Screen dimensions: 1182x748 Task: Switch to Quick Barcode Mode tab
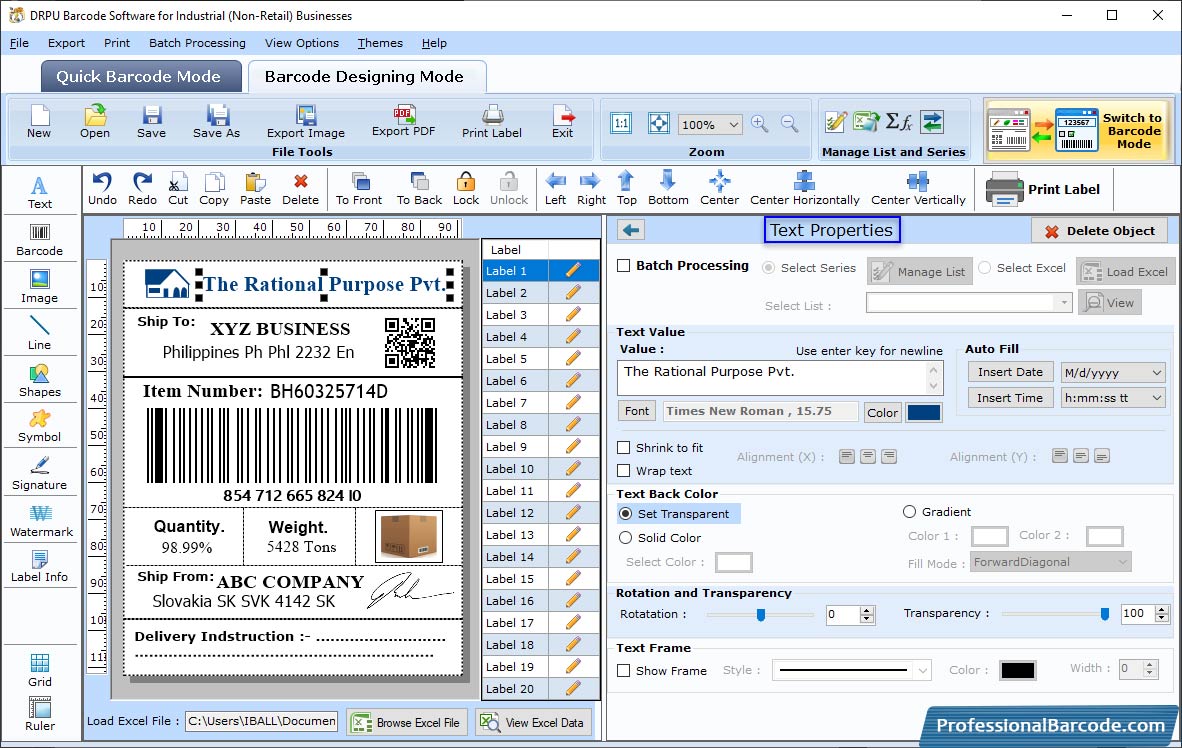pos(140,76)
